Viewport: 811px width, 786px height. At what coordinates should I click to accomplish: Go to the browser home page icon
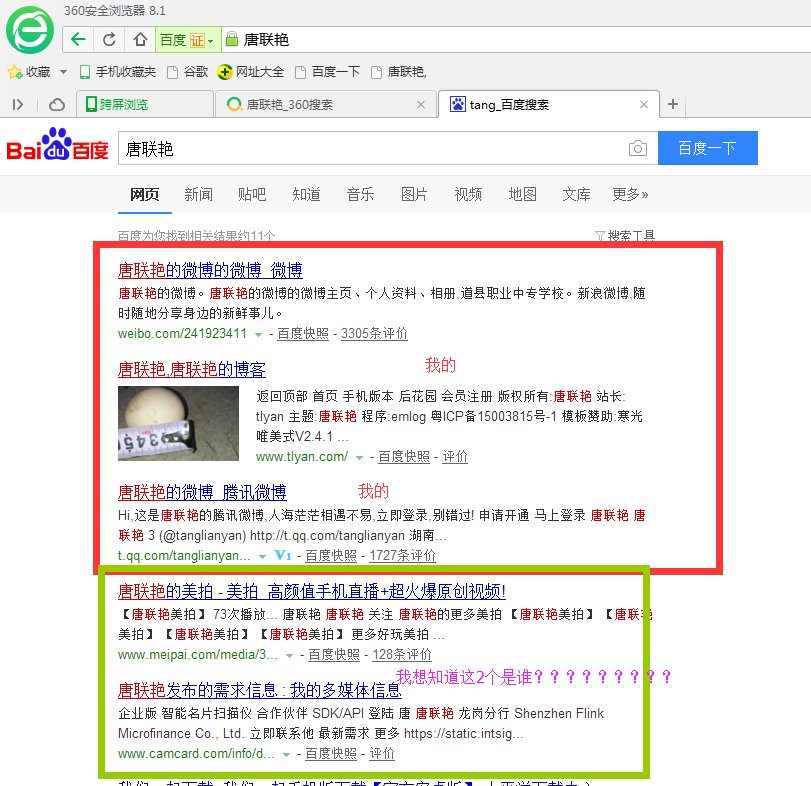140,39
